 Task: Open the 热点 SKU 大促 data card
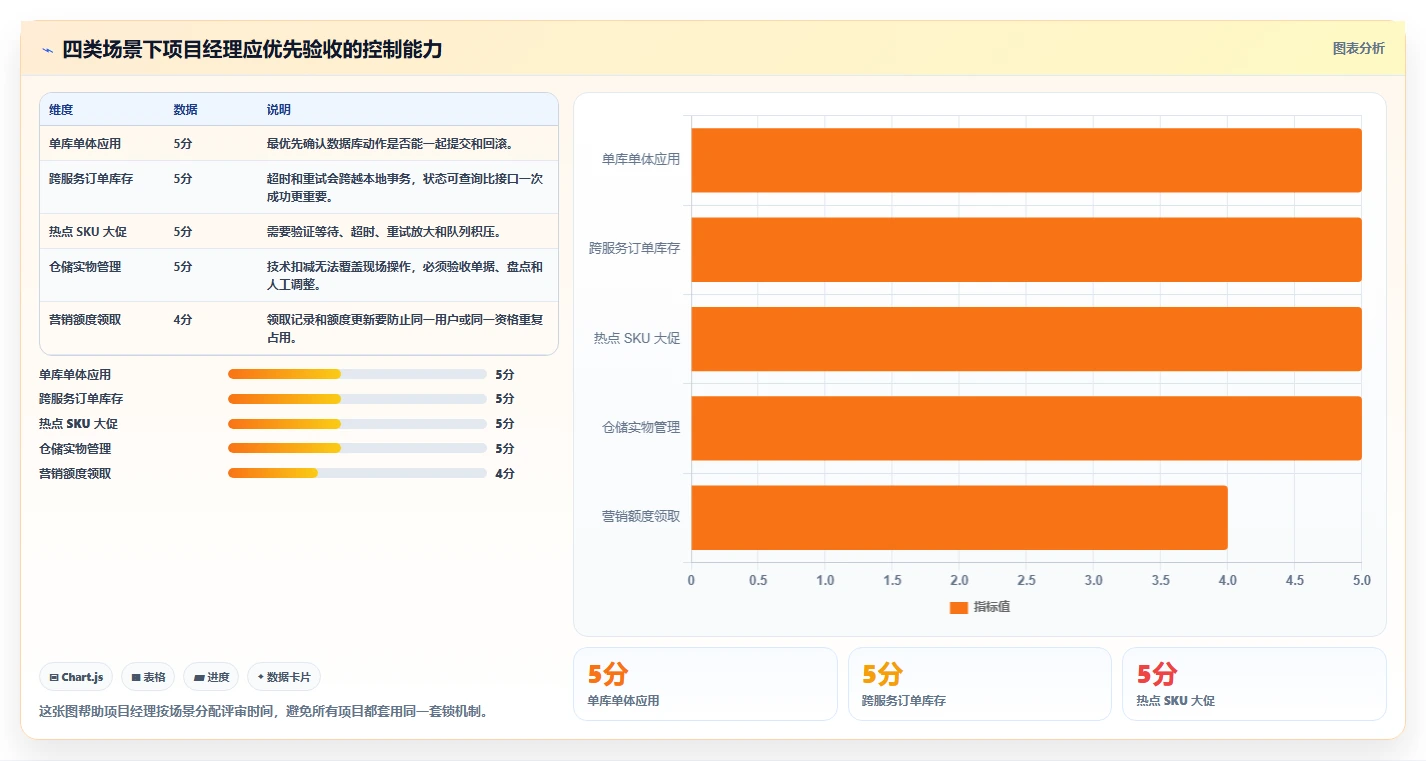pyautogui.click(x=1254, y=684)
